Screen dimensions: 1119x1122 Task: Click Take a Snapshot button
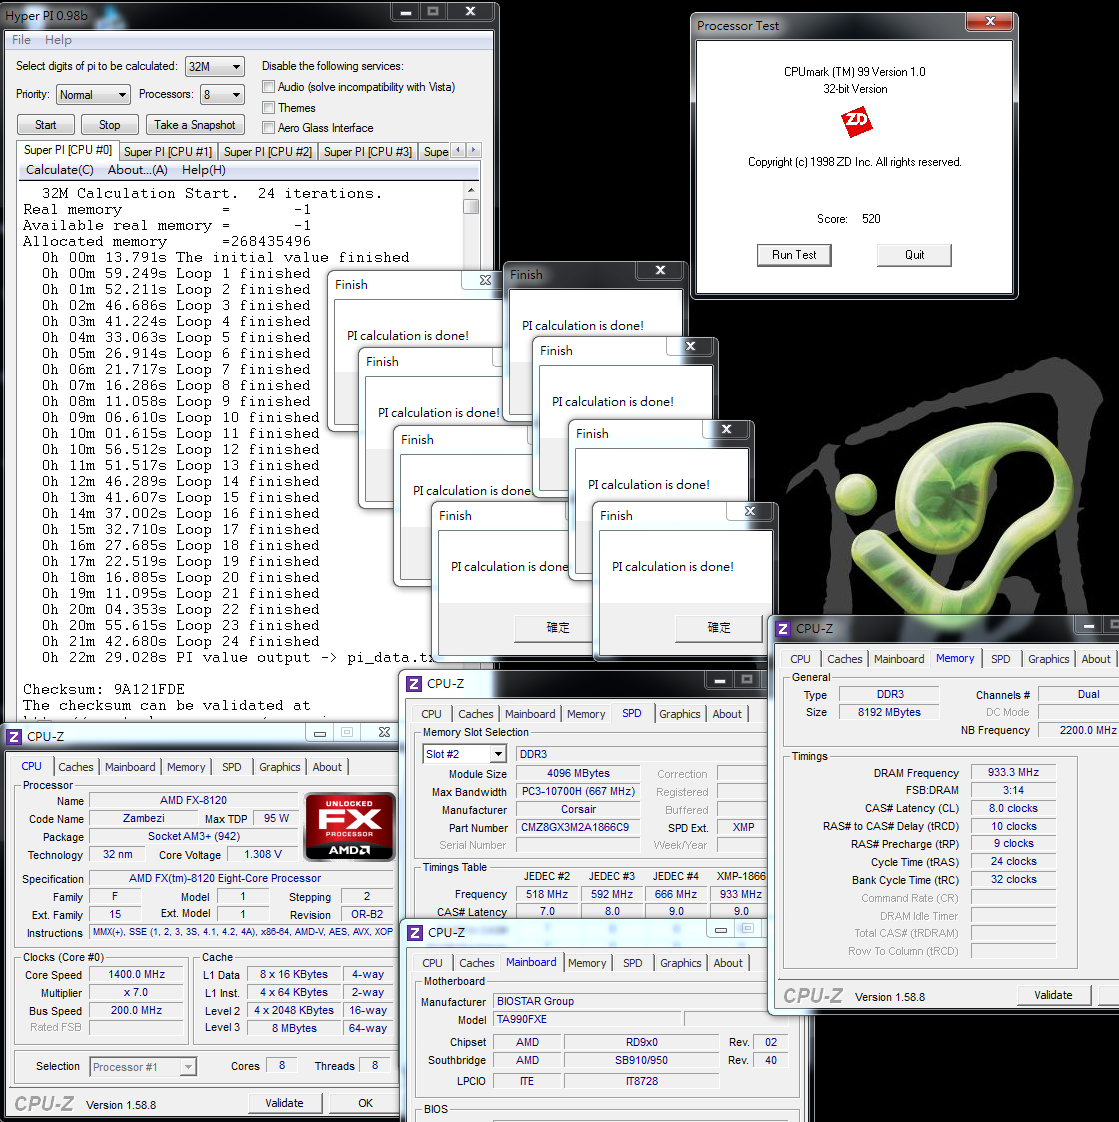click(x=195, y=125)
